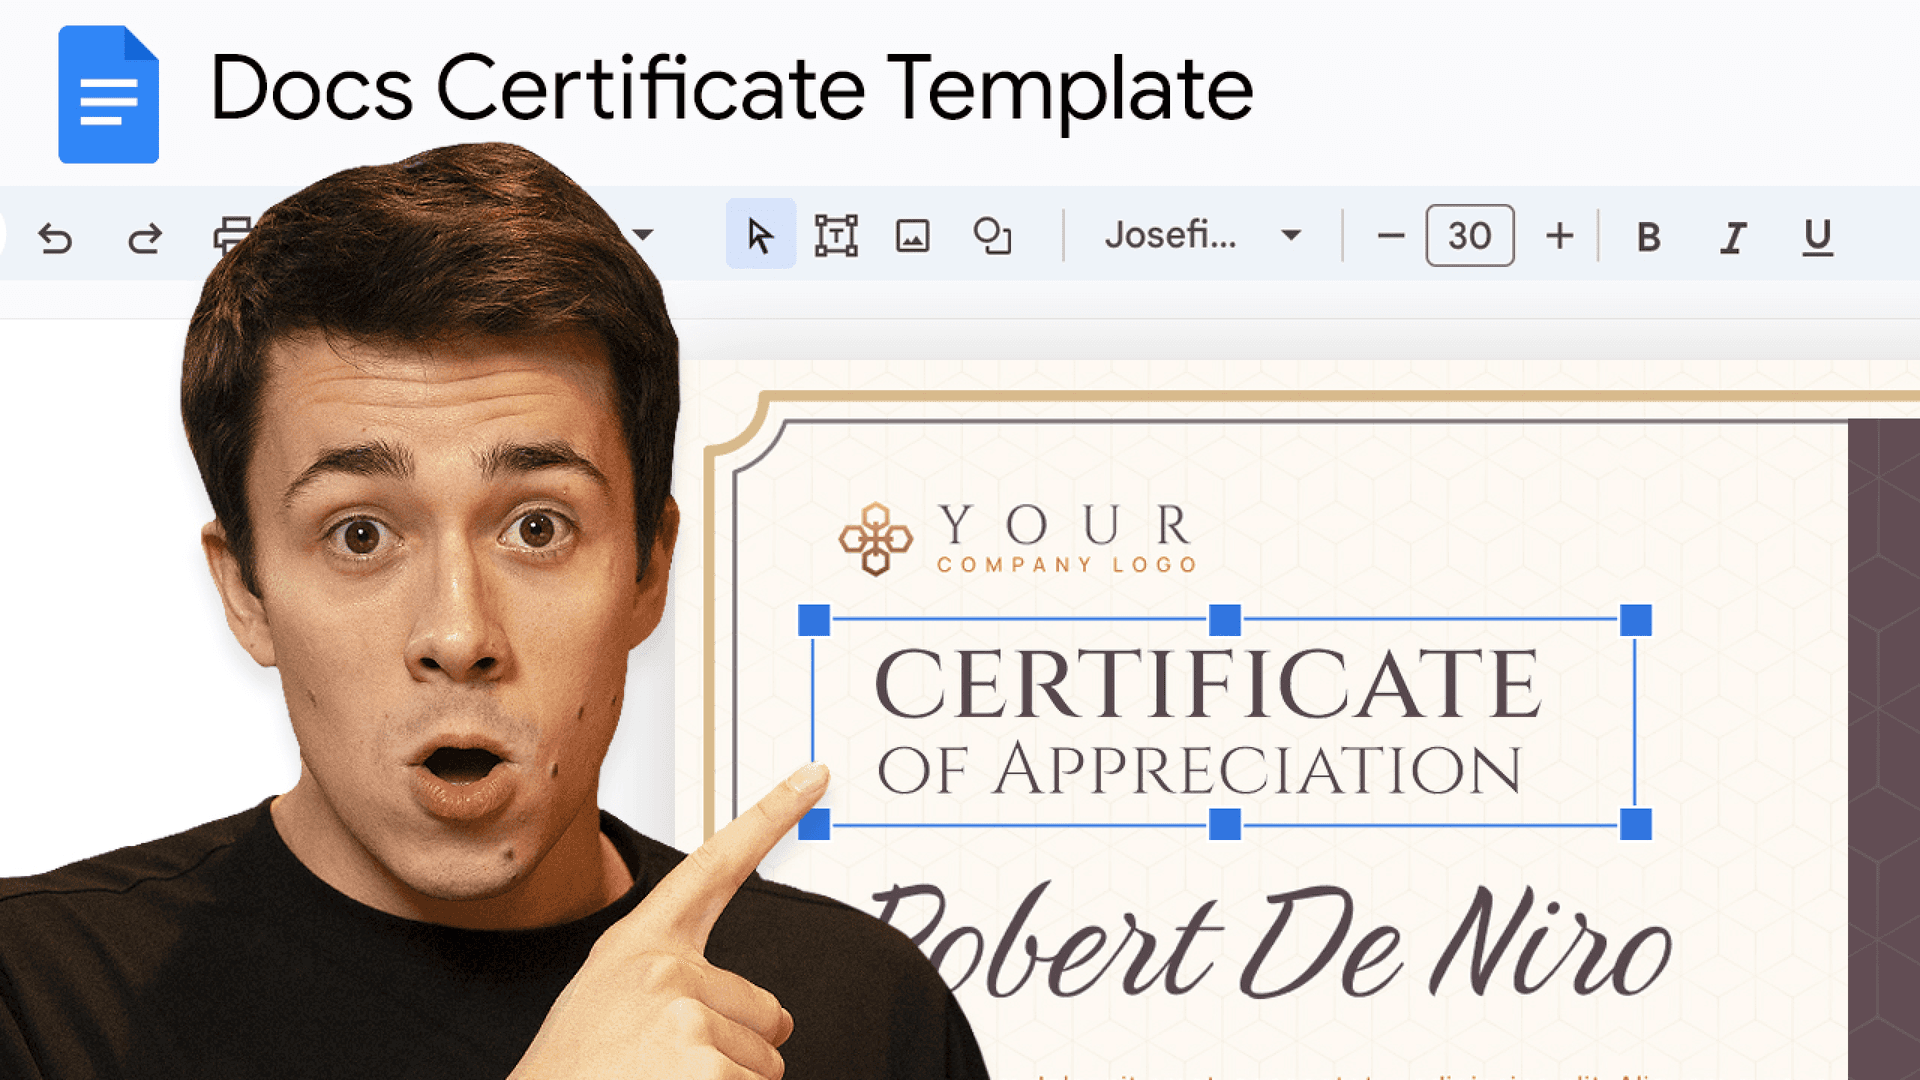The width and height of the screenshot is (1920, 1080).
Task: Toggle Italic formatting
Action: click(x=1732, y=237)
